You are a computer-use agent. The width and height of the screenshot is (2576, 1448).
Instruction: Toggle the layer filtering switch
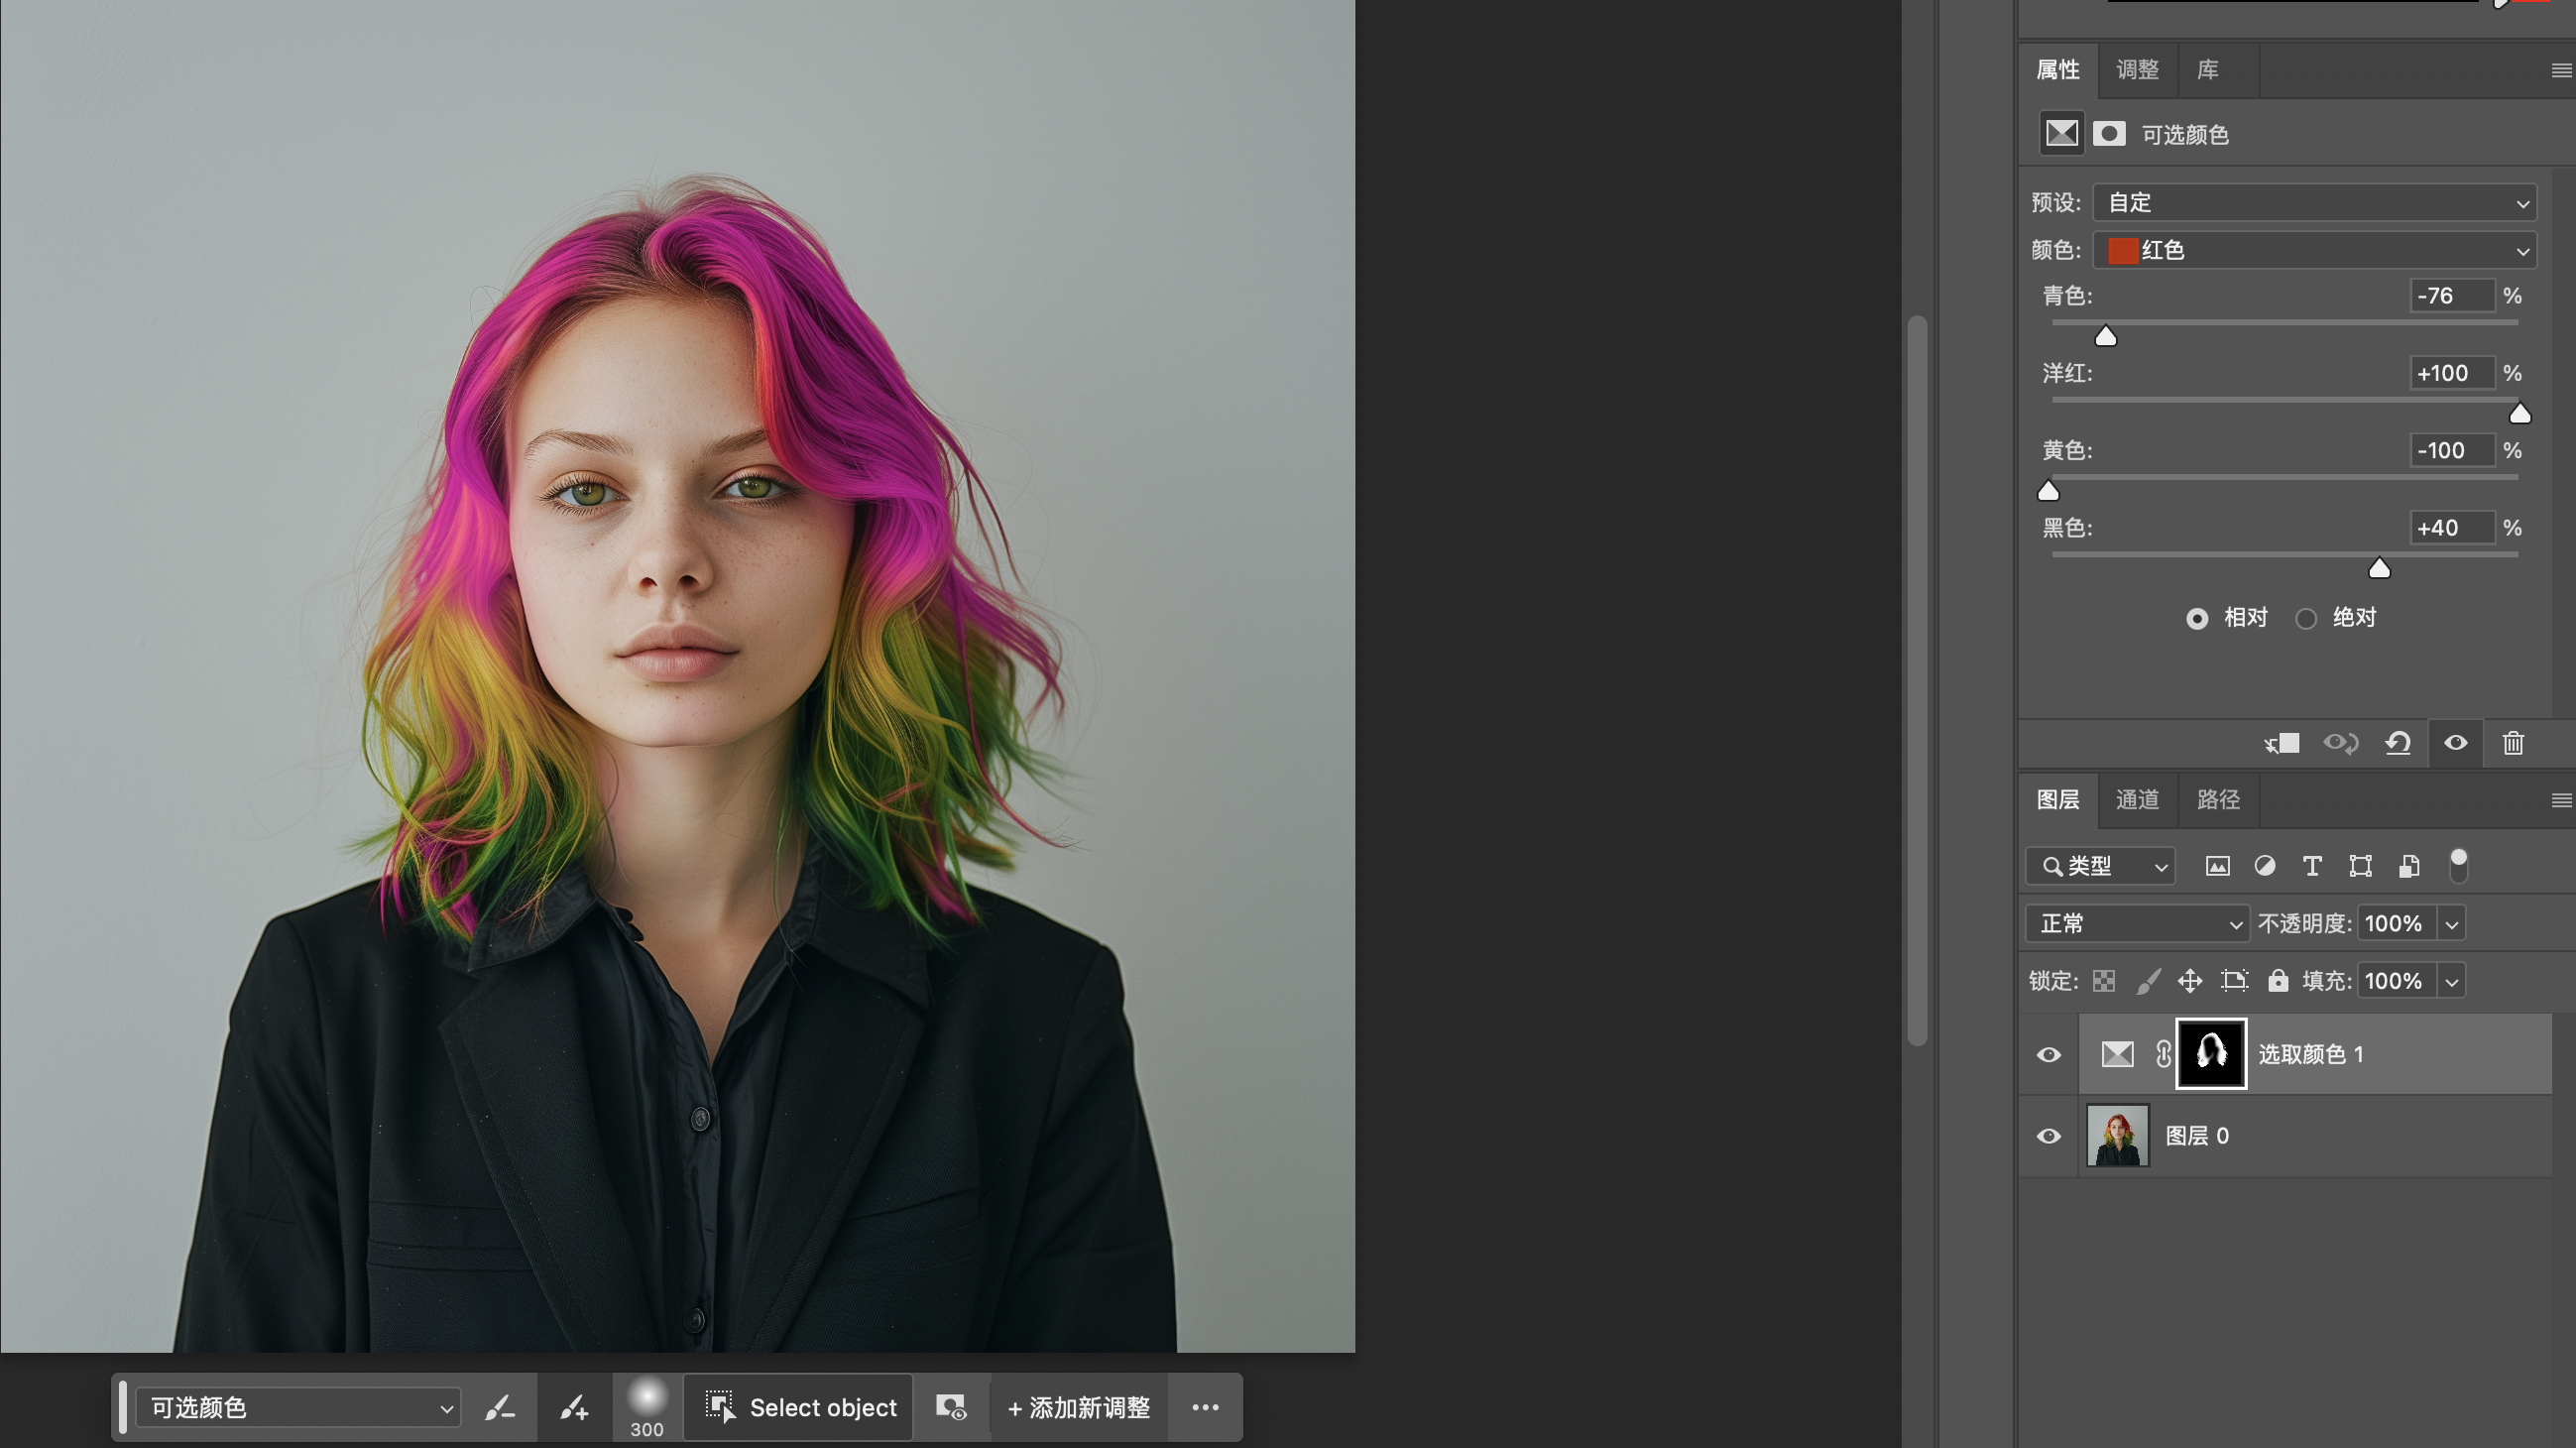[x=2458, y=866]
